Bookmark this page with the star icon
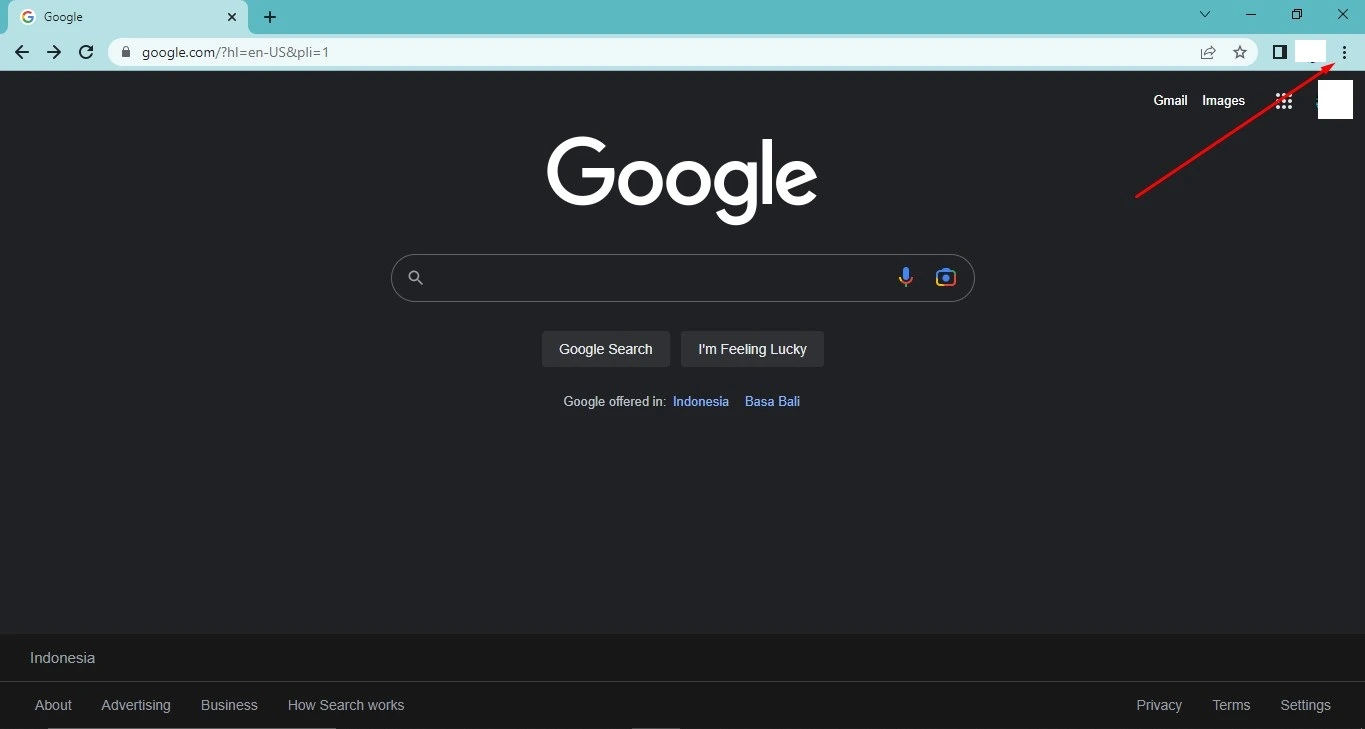Image resolution: width=1365 pixels, height=729 pixels. point(1240,52)
